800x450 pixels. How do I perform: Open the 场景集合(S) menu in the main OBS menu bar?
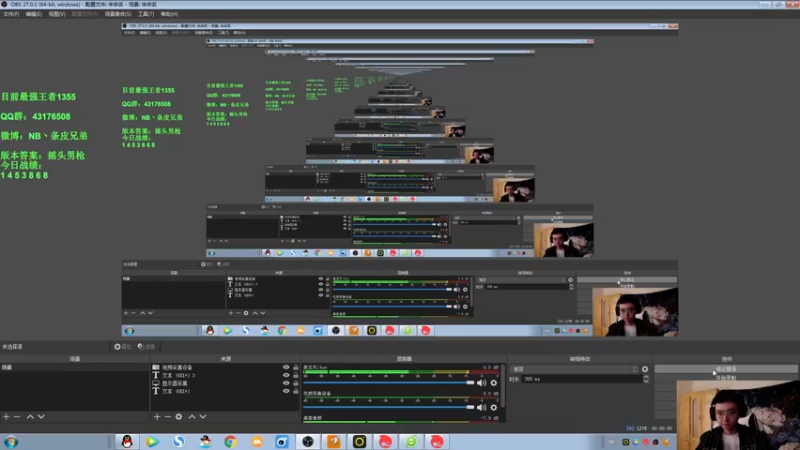(118, 14)
